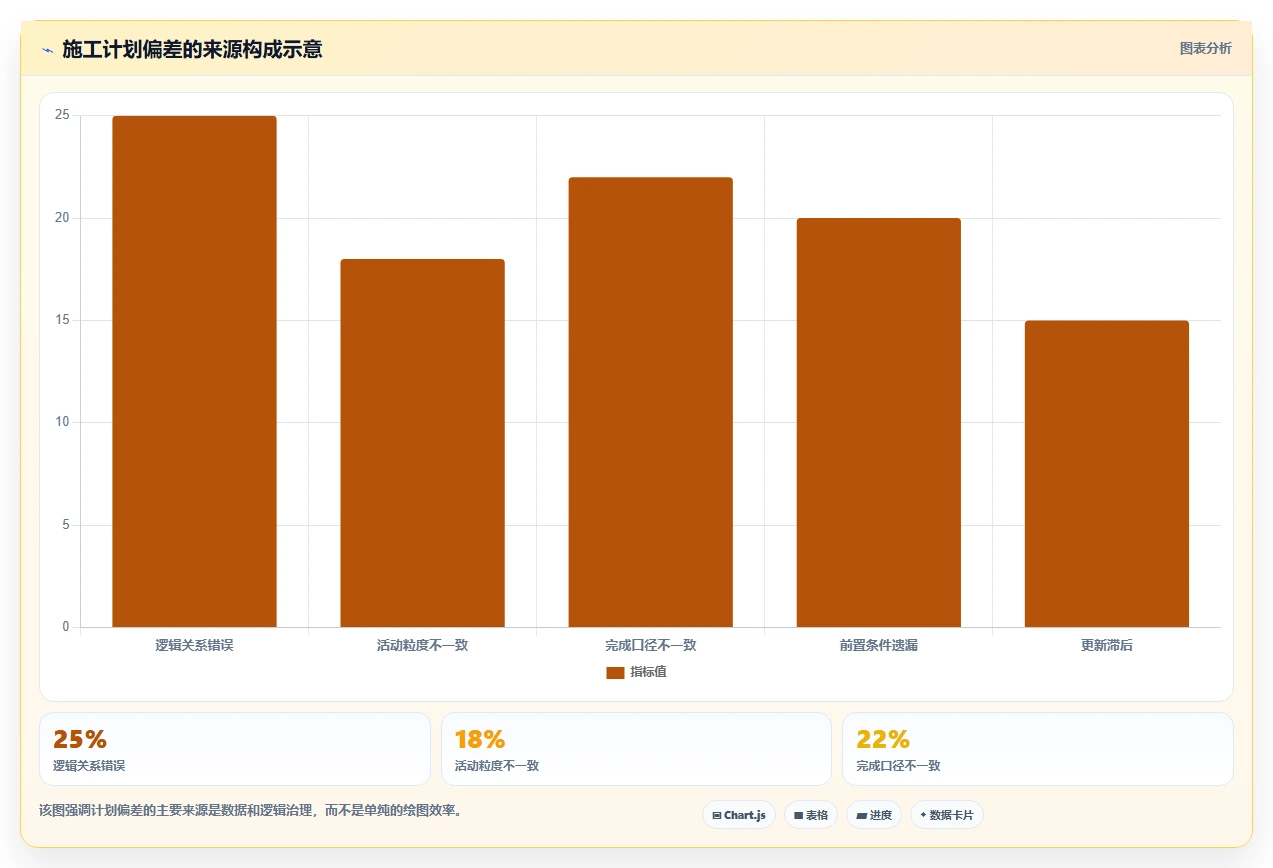1273x868 pixels.
Task: Click the title 施工计划偏差的来源构成示意
Action: (x=192, y=49)
